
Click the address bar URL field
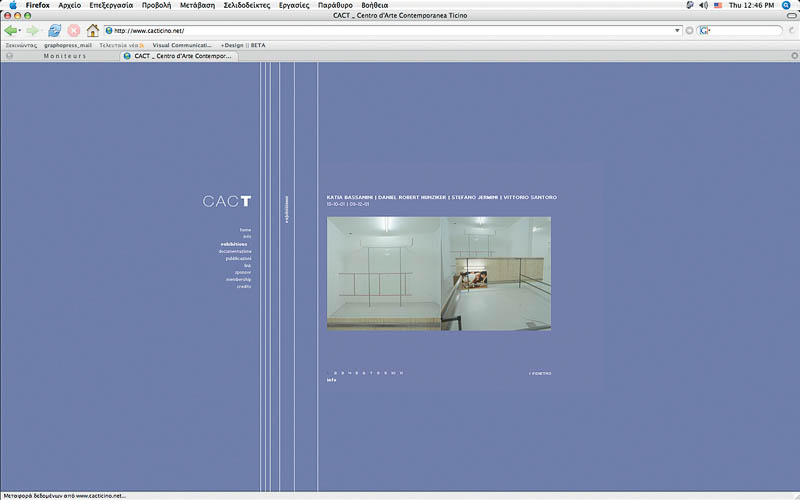pyautogui.click(x=393, y=31)
